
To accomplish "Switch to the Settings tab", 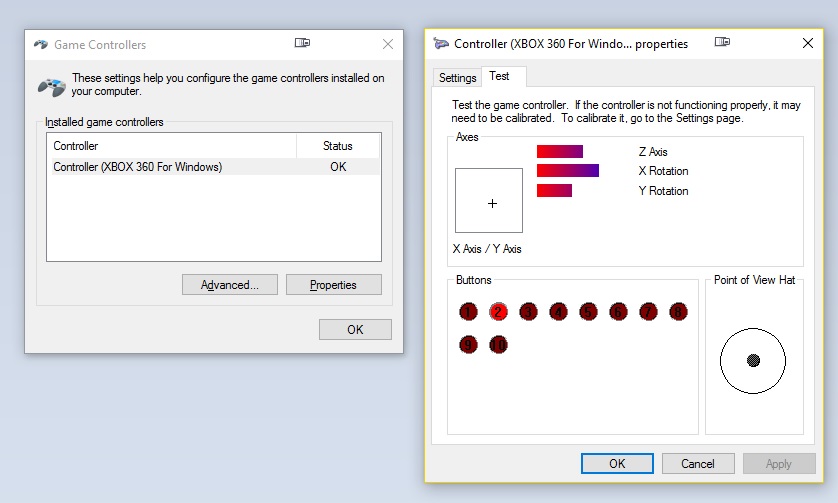I will [458, 78].
